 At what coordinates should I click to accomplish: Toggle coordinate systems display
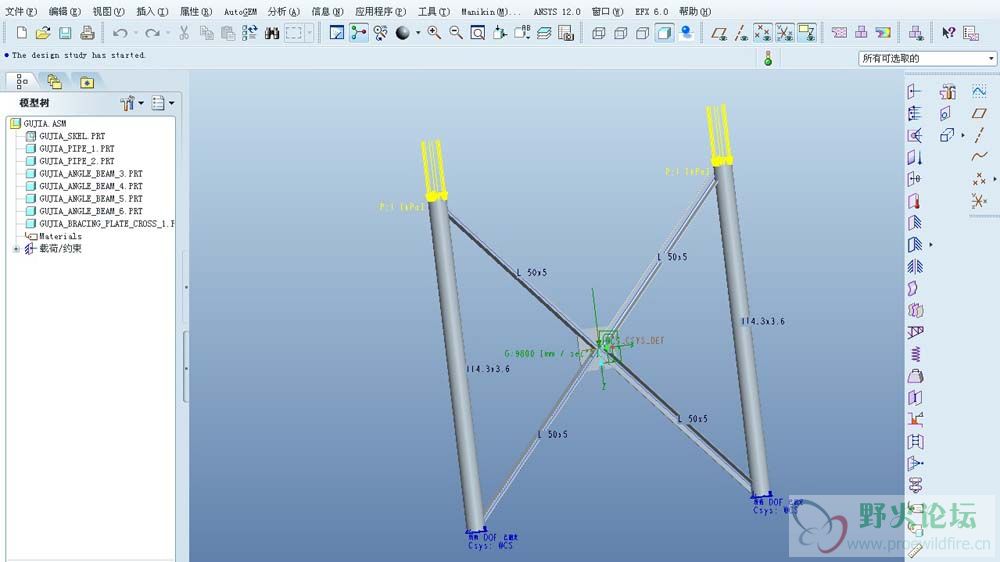(x=784, y=33)
